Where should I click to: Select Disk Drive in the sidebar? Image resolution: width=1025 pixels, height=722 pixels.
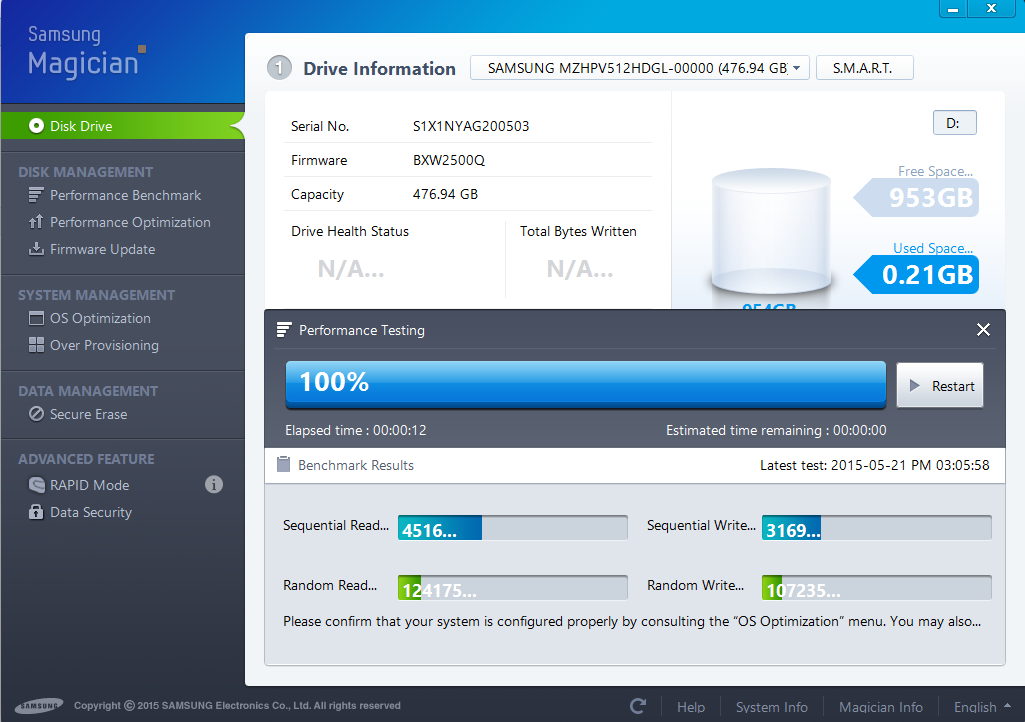(x=81, y=126)
